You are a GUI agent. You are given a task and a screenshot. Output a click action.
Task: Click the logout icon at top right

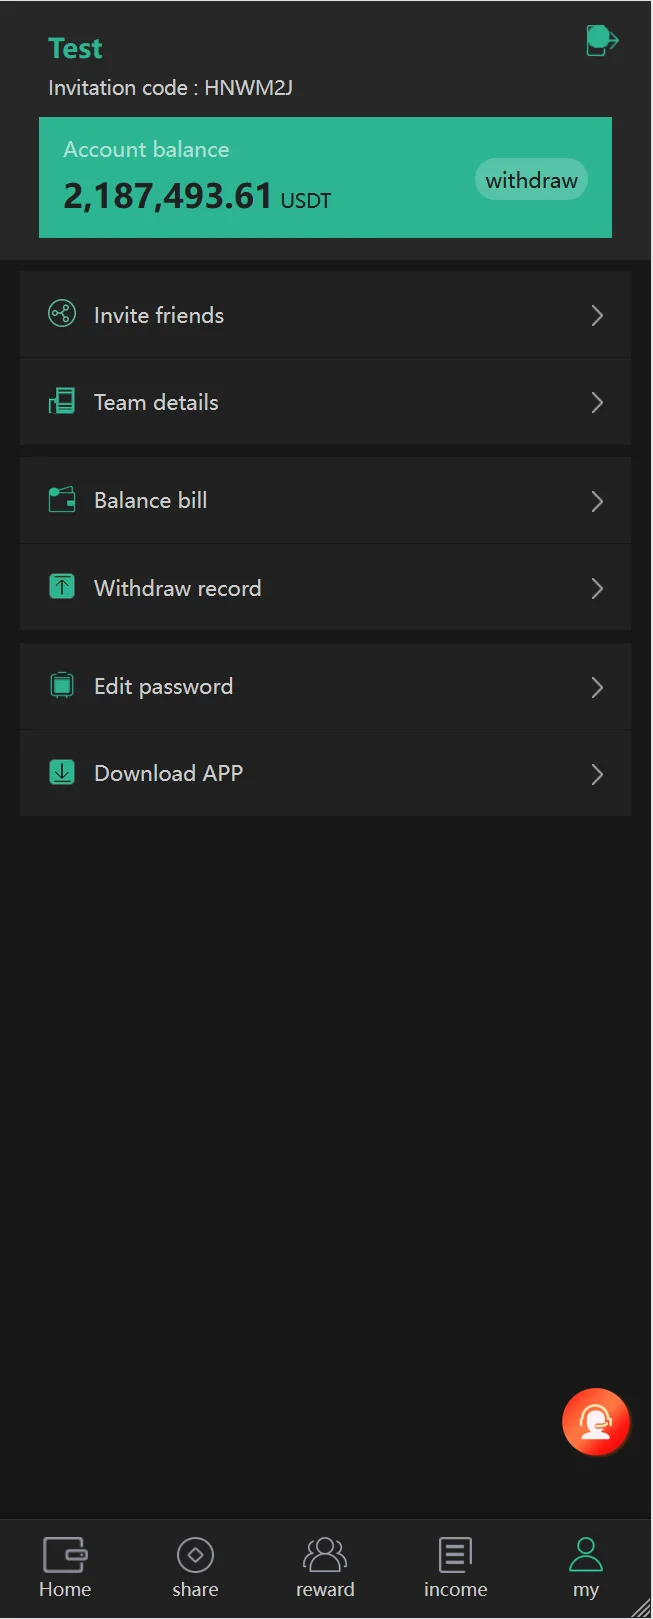(601, 41)
